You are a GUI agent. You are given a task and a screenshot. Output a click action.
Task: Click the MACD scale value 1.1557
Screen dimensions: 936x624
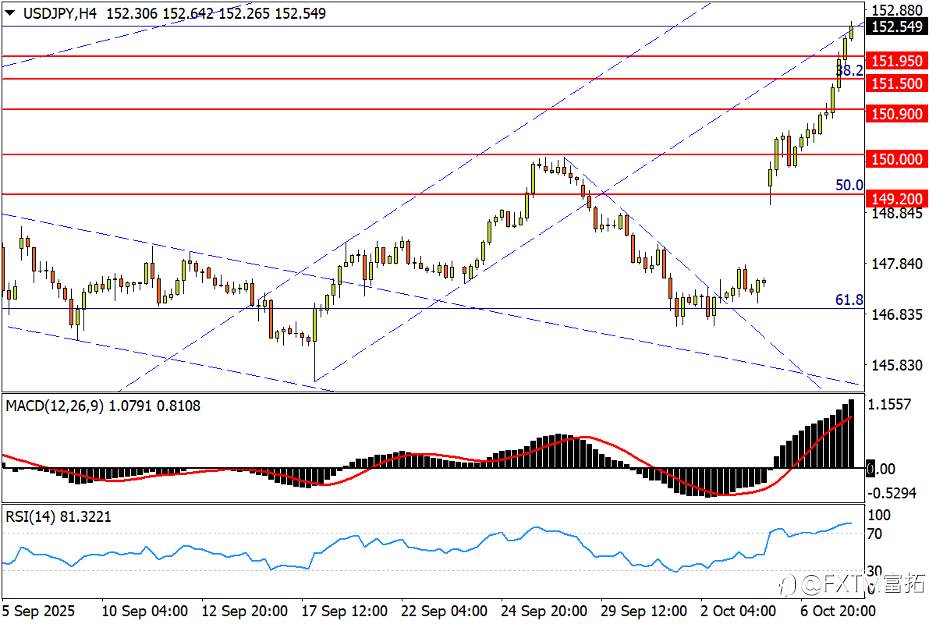(889, 405)
